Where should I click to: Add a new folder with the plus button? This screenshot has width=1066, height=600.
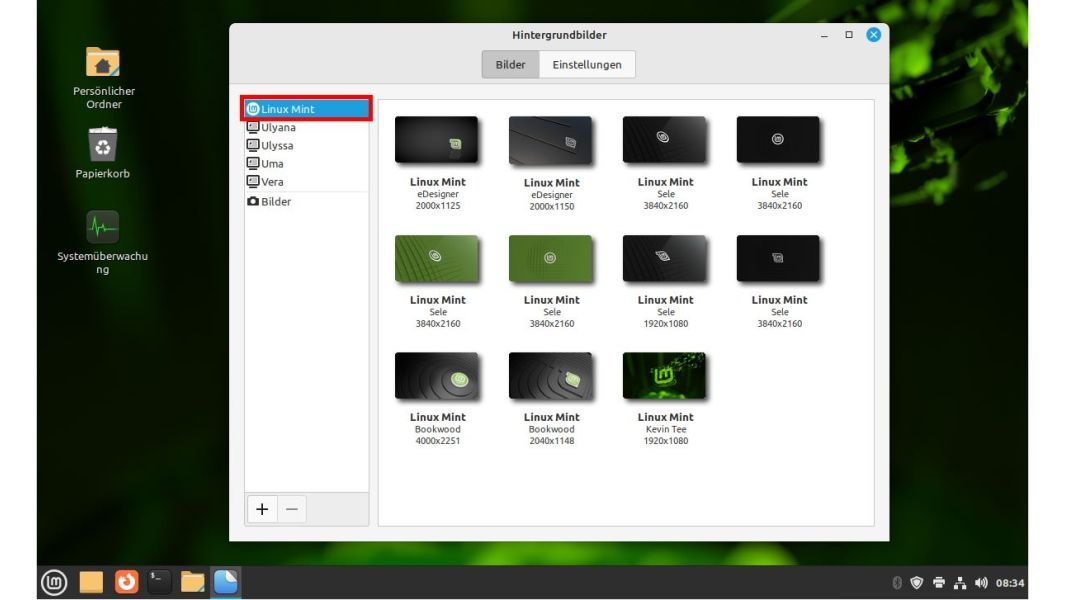(262, 509)
